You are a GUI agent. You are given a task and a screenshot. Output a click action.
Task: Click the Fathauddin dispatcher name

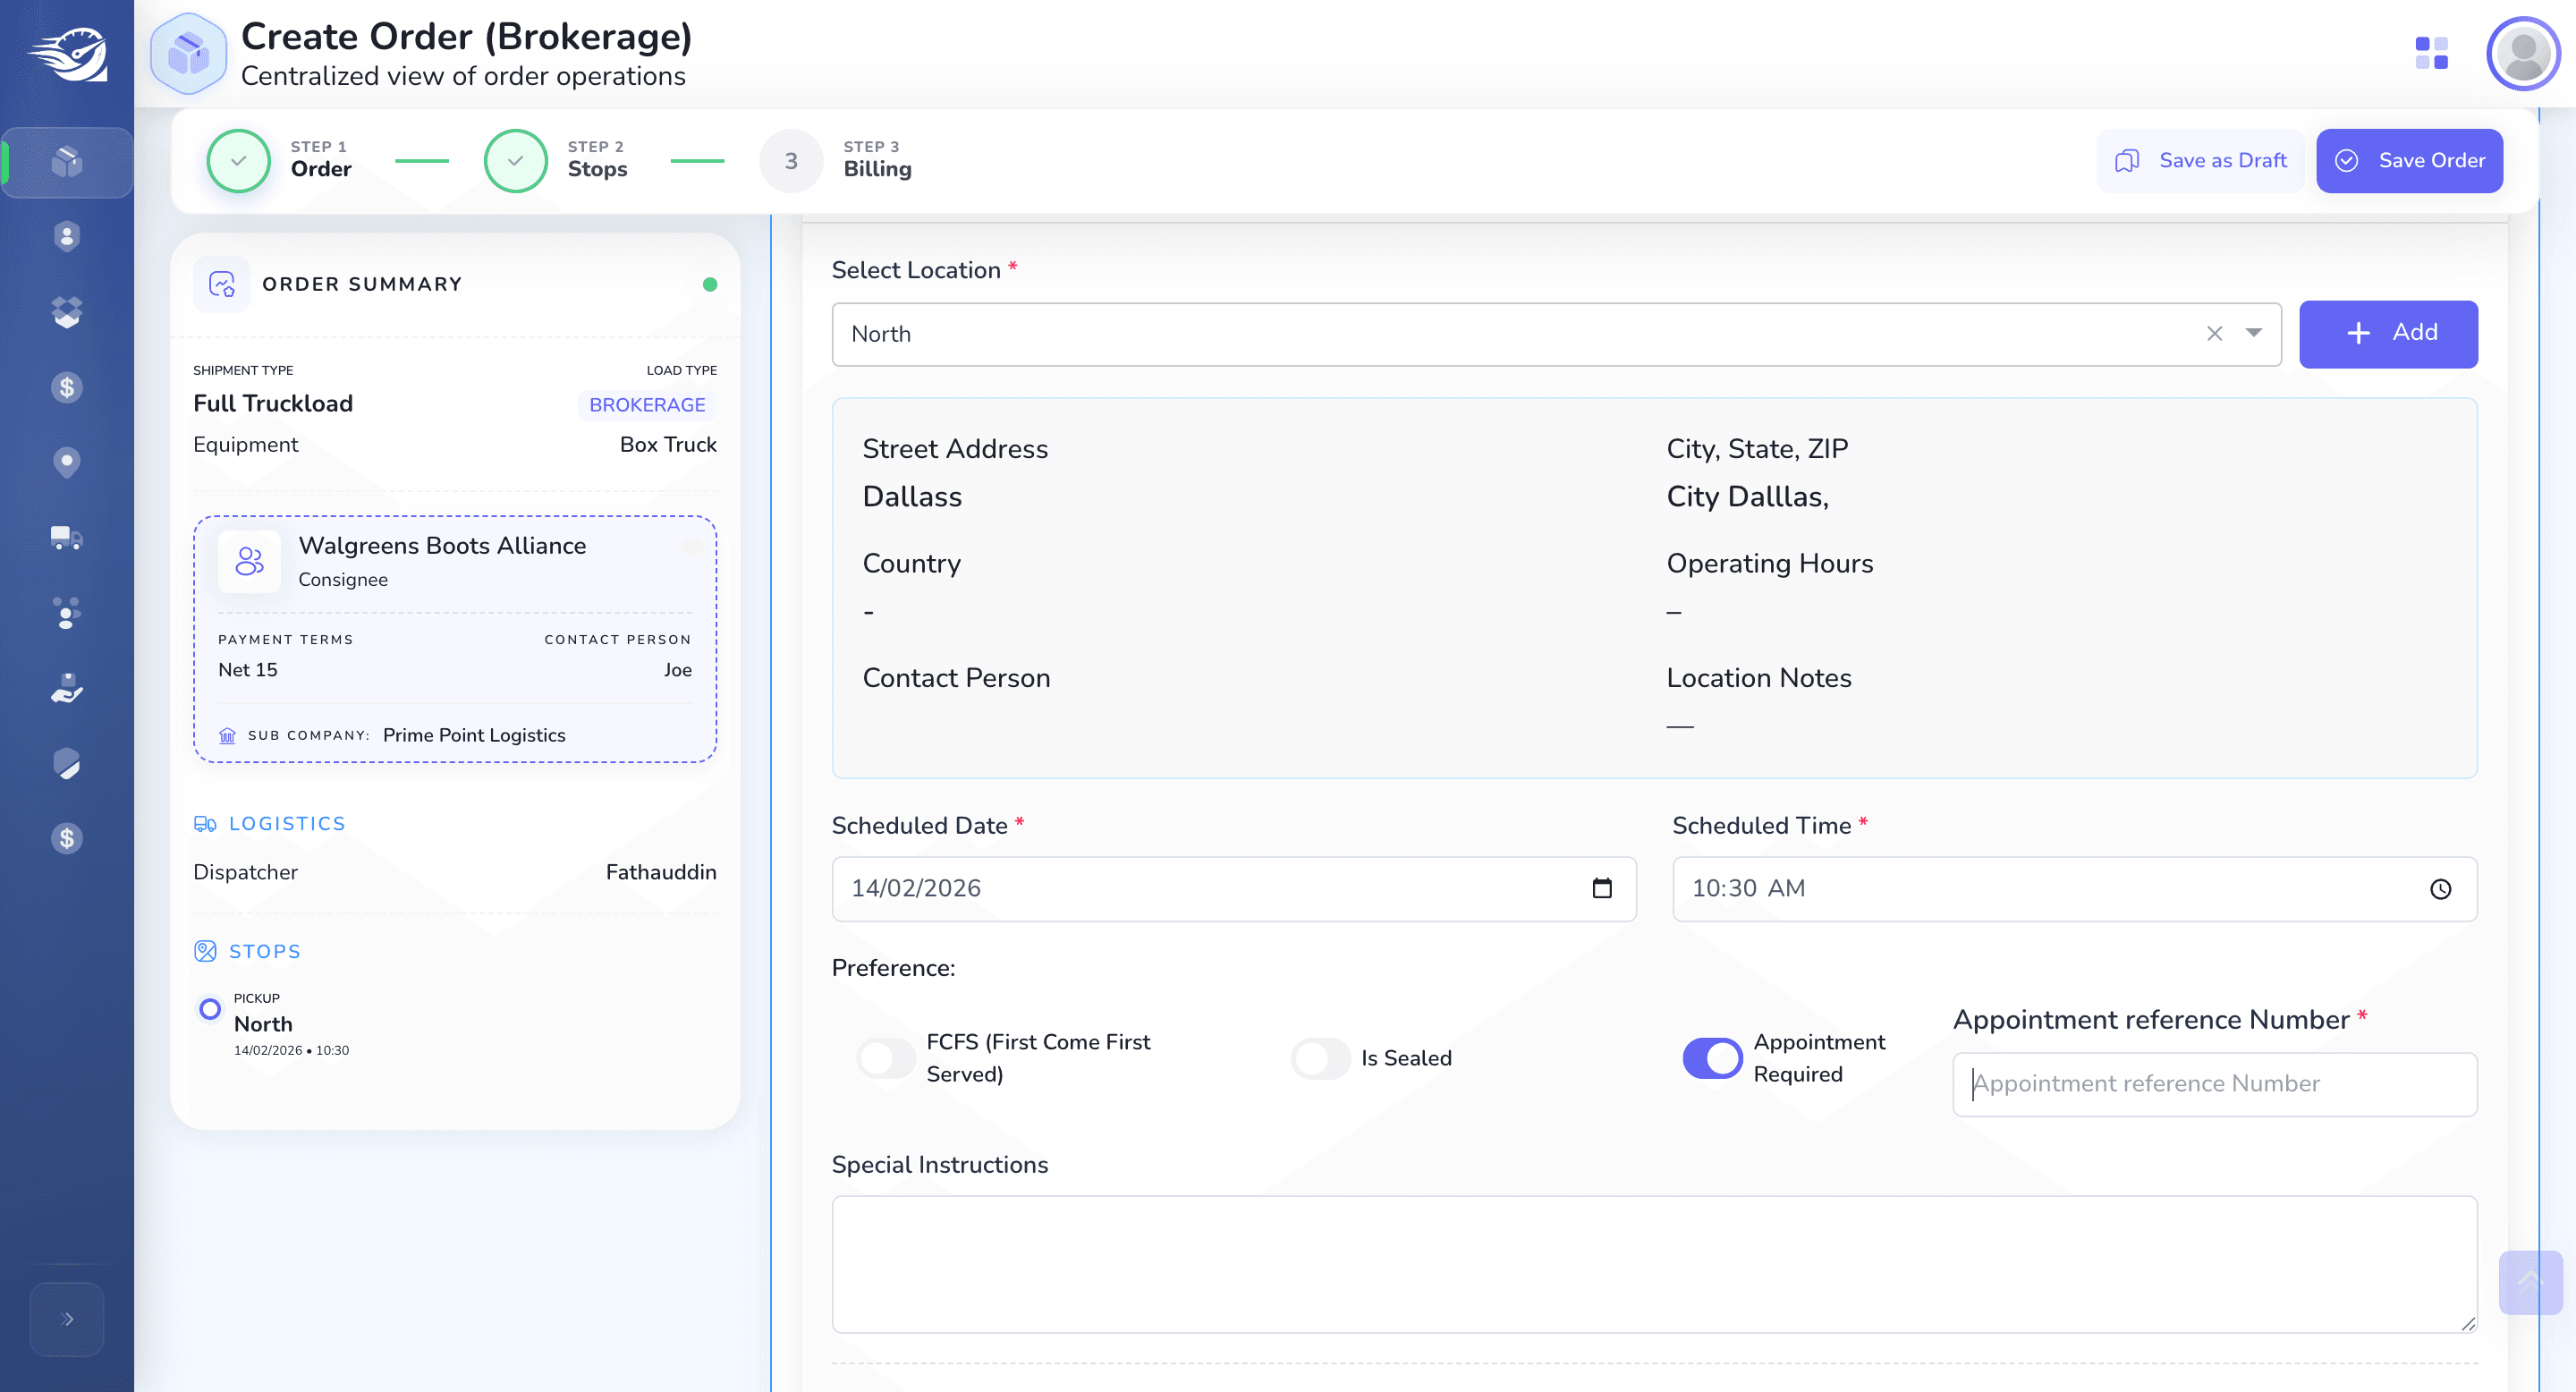661,872
